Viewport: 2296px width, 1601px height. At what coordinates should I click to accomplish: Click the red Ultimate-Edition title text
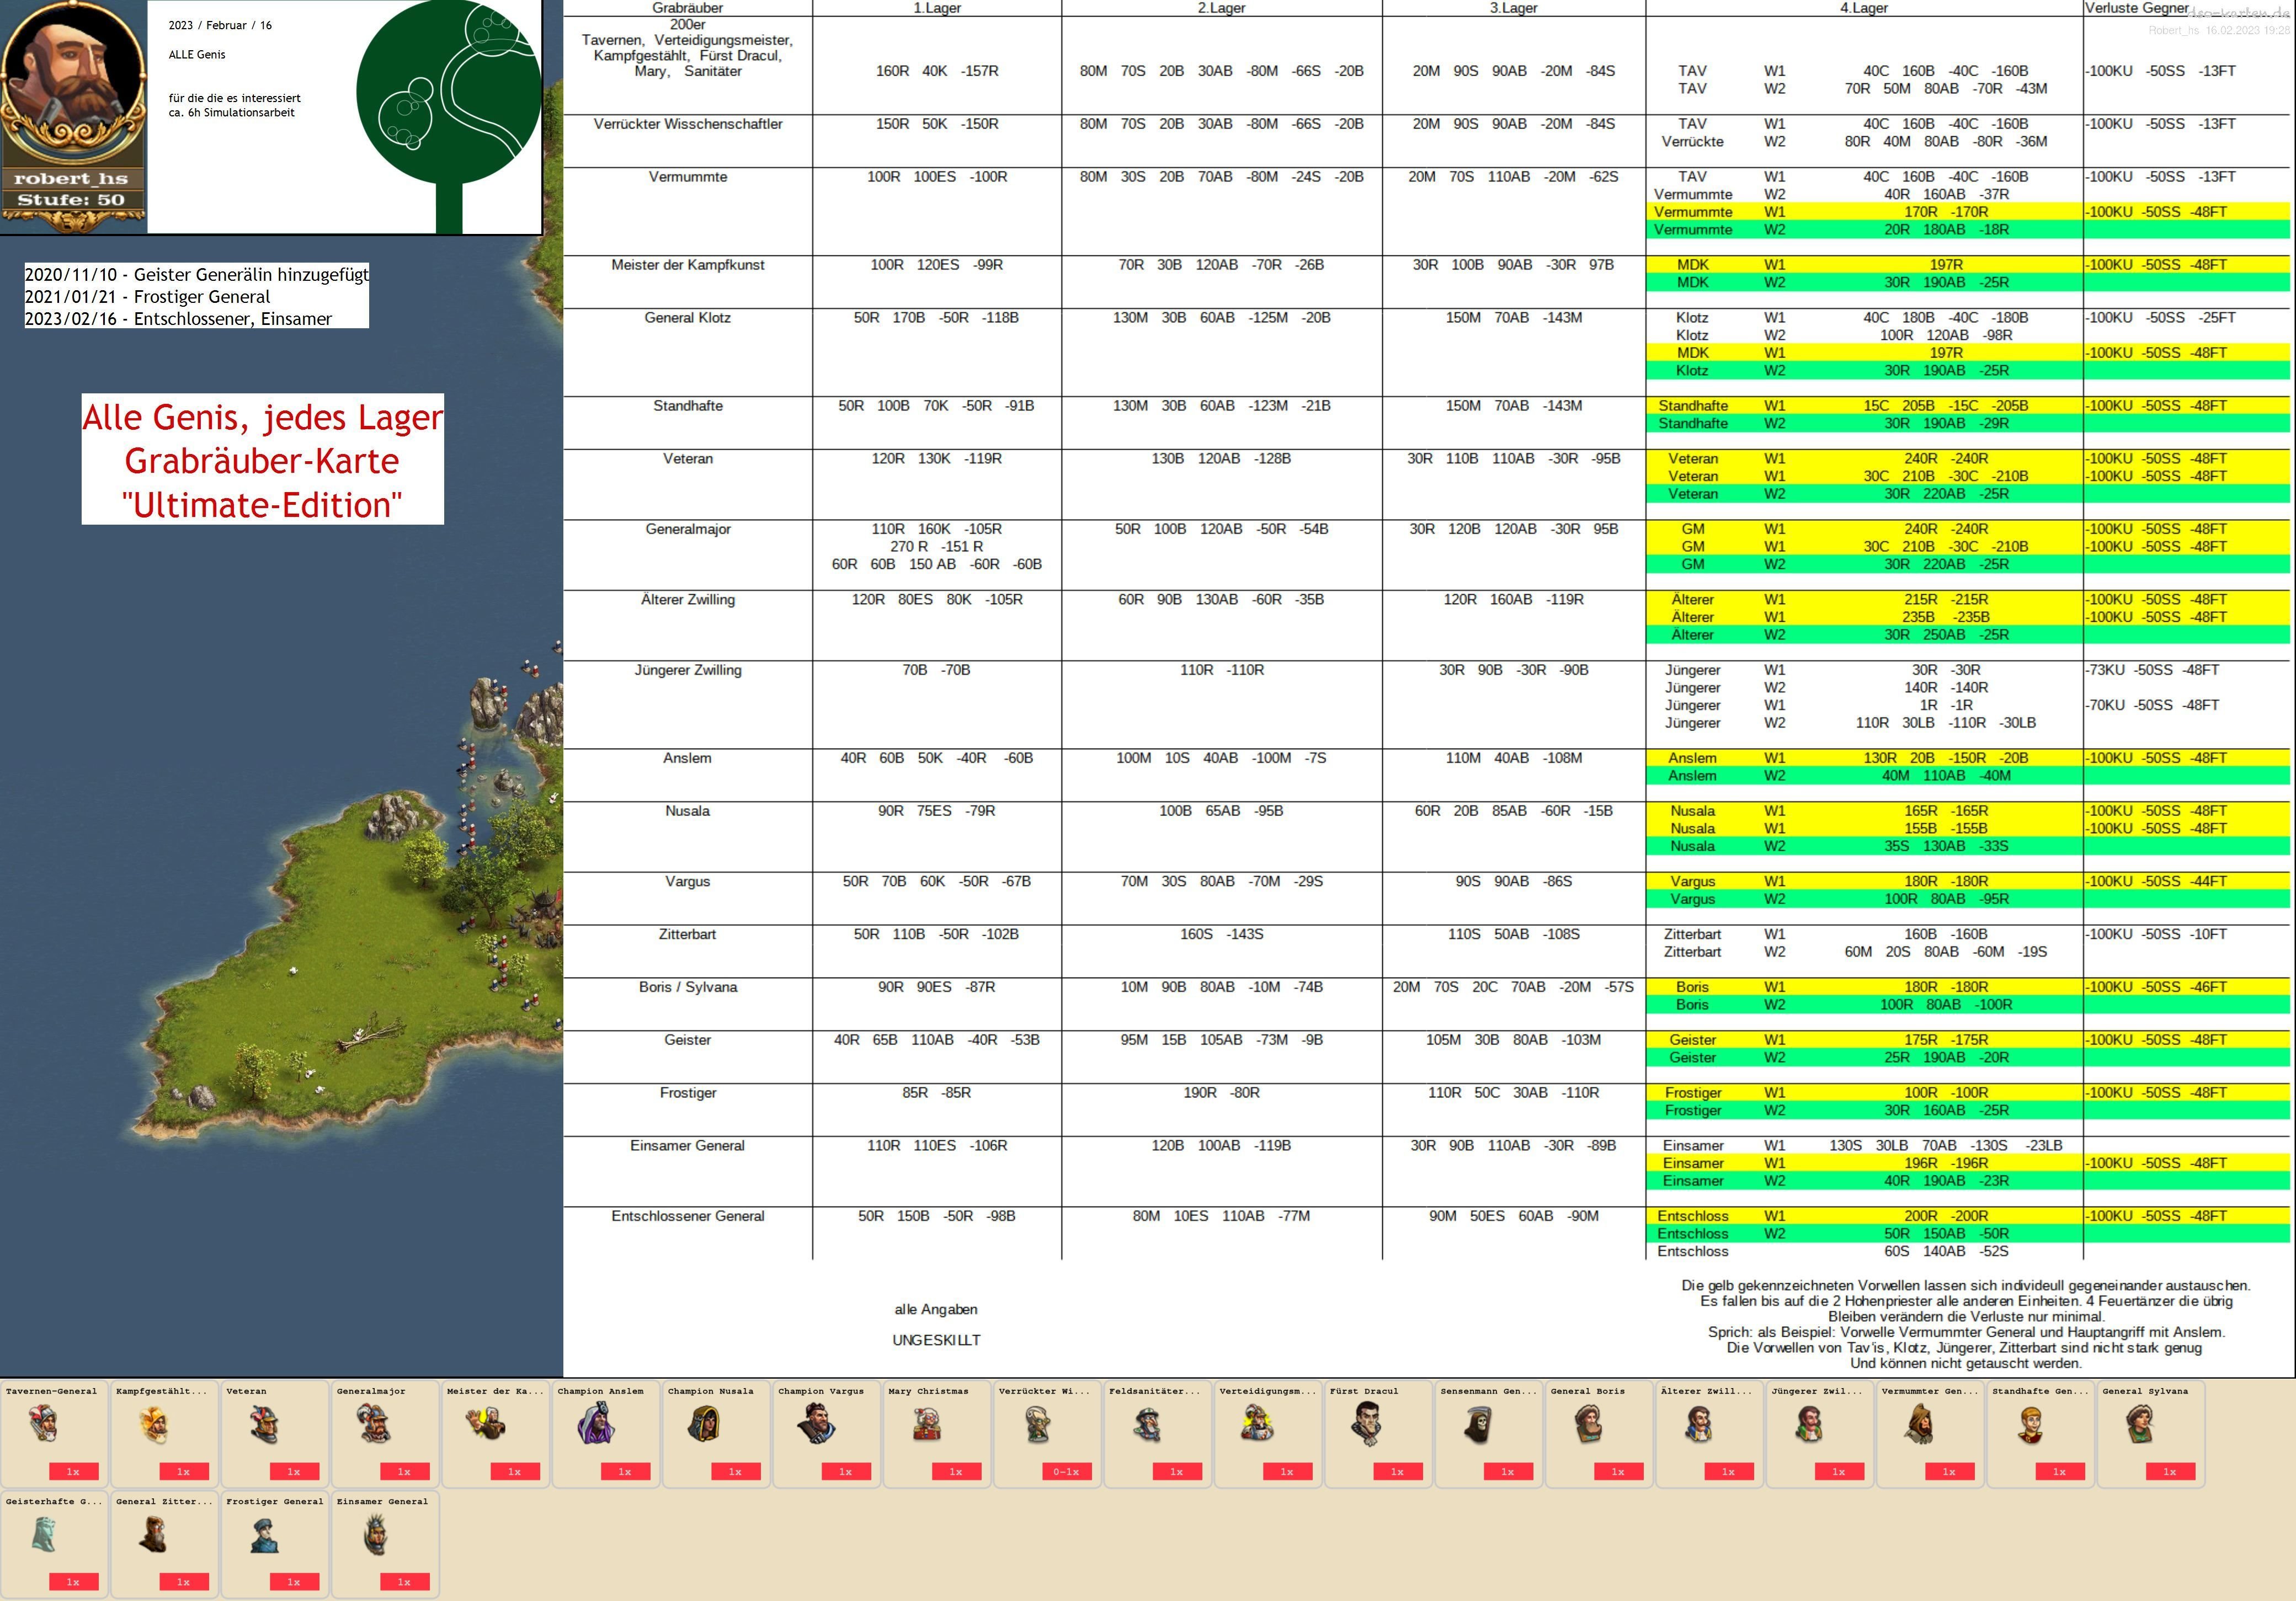(262, 505)
